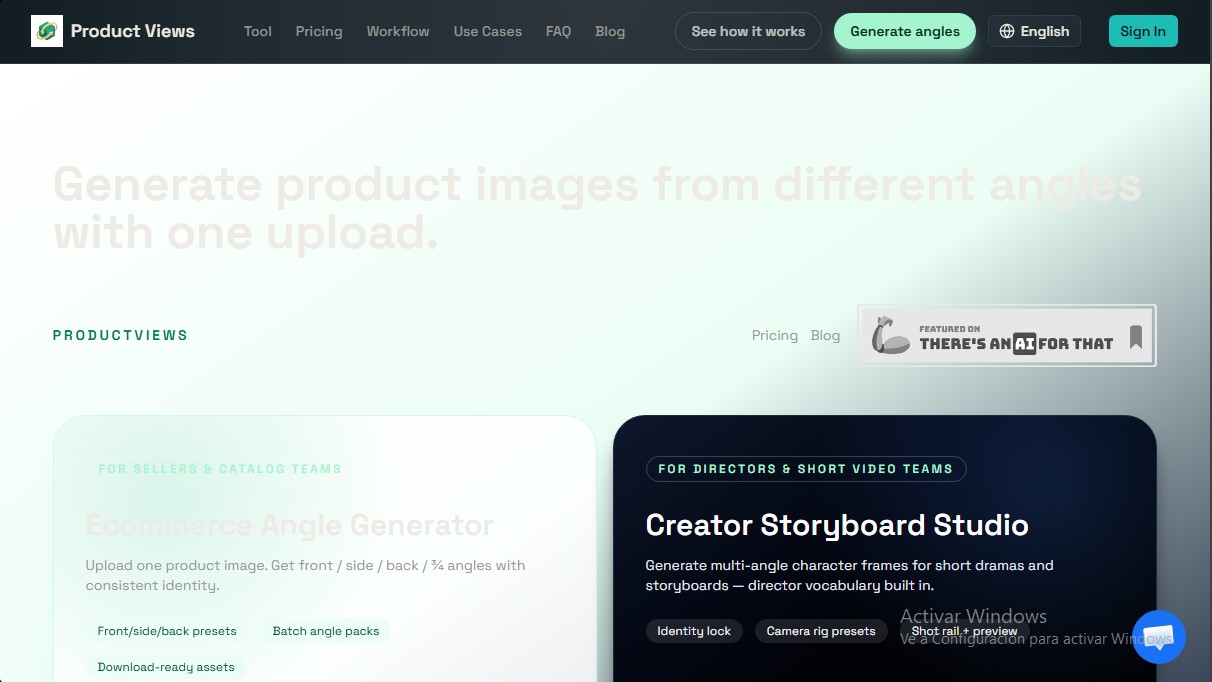Click the PRODUCTVIEWS label text
The height and width of the screenshot is (682, 1212).
(120, 335)
